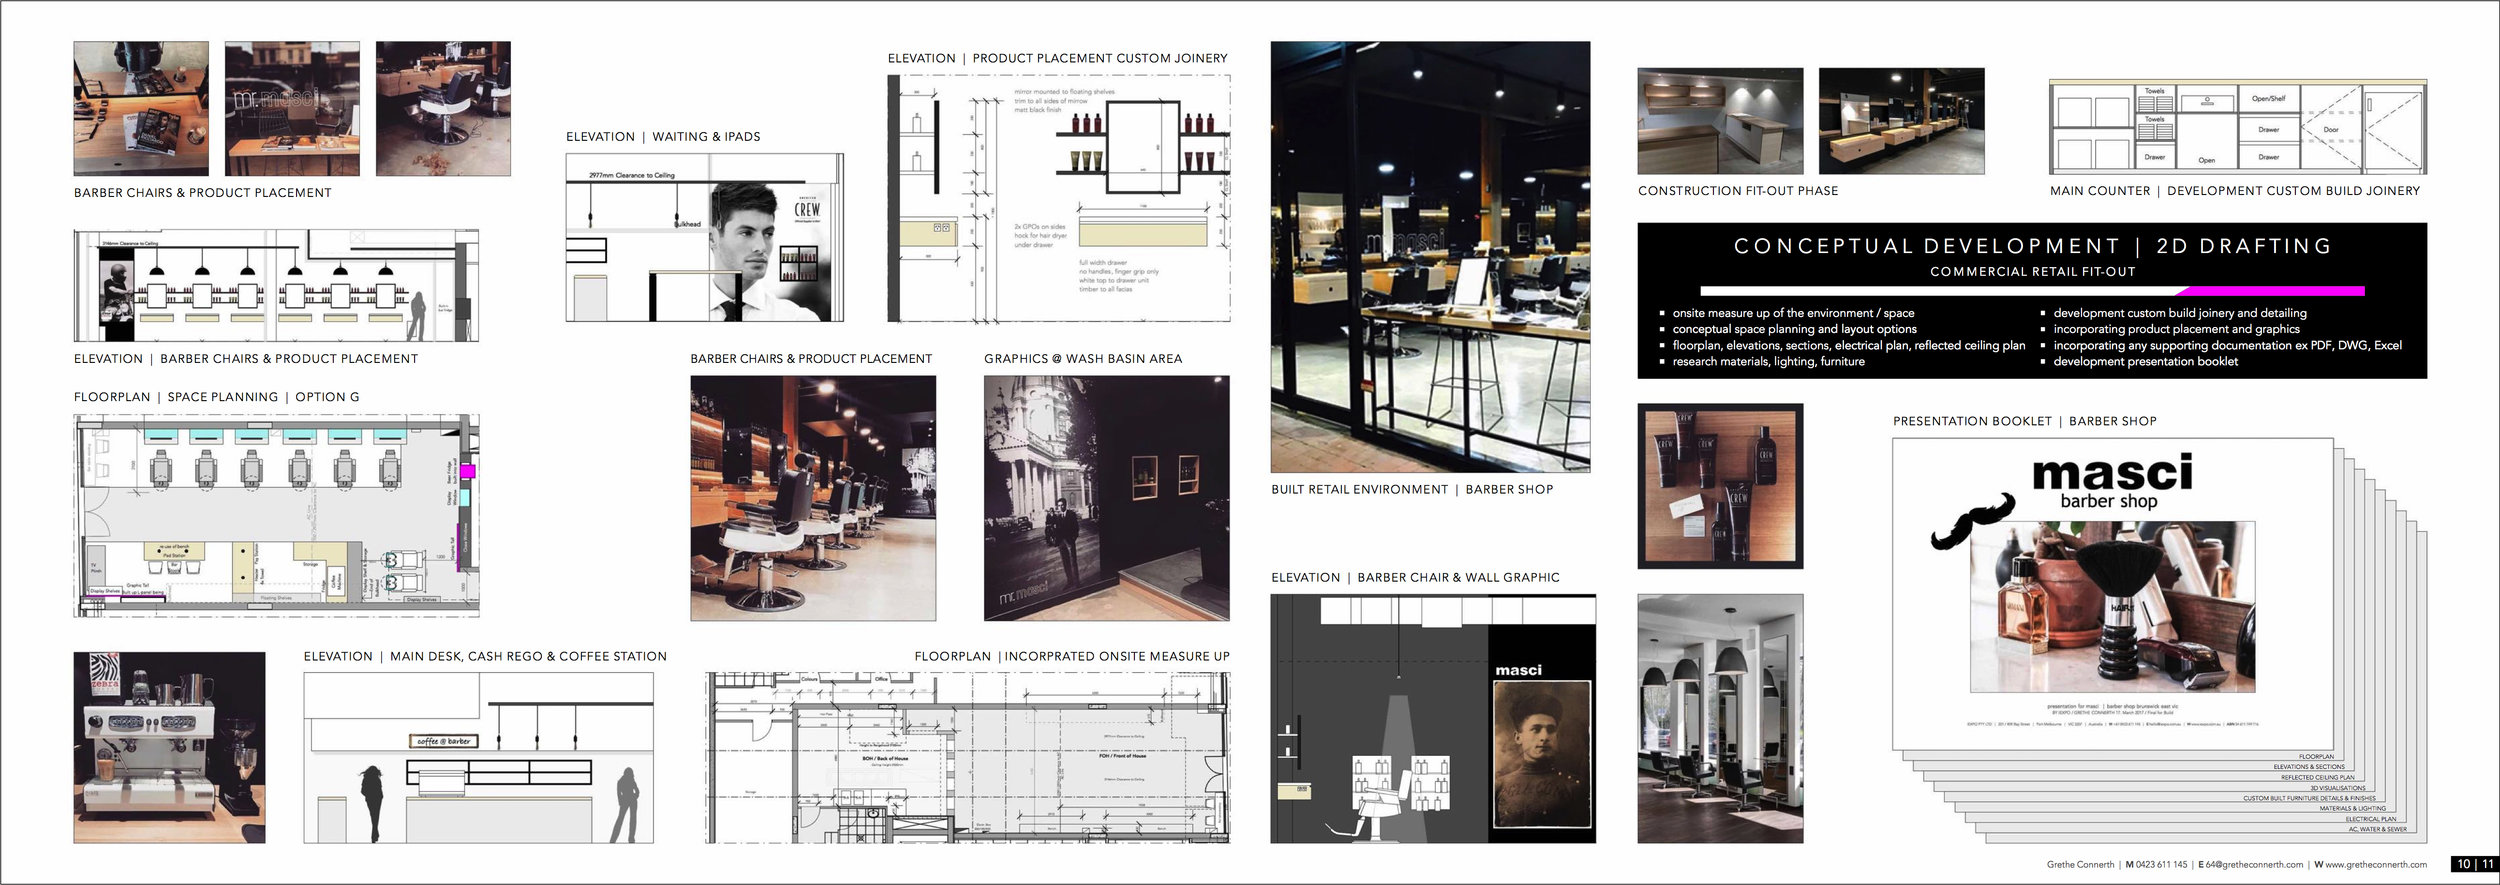The height and width of the screenshot is (885, 2500).
Task: Select bullet 'incorporating product placement and graphics'
Action: pyautogui.click(x=2176, y=329)
